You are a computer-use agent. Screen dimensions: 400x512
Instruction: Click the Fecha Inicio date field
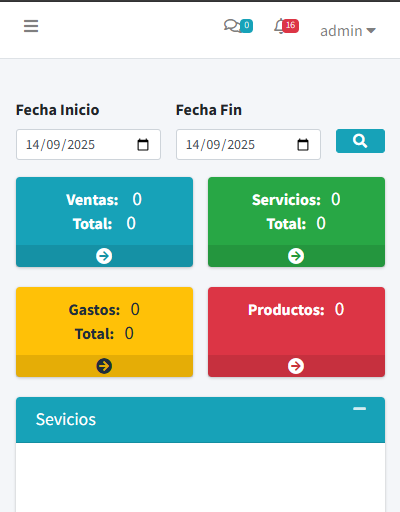point(88,144)
